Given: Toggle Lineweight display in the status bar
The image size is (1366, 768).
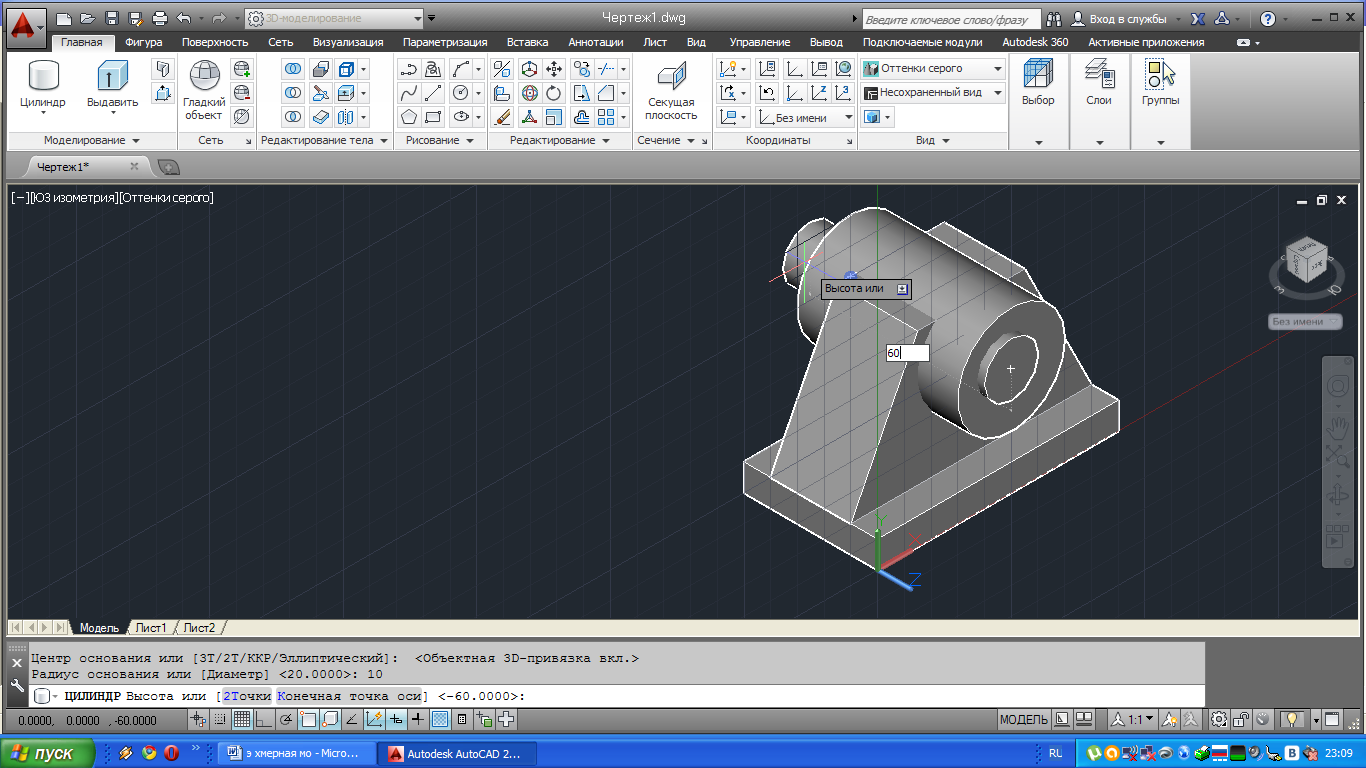Looking at the screenshot, I should pos(418,719).
